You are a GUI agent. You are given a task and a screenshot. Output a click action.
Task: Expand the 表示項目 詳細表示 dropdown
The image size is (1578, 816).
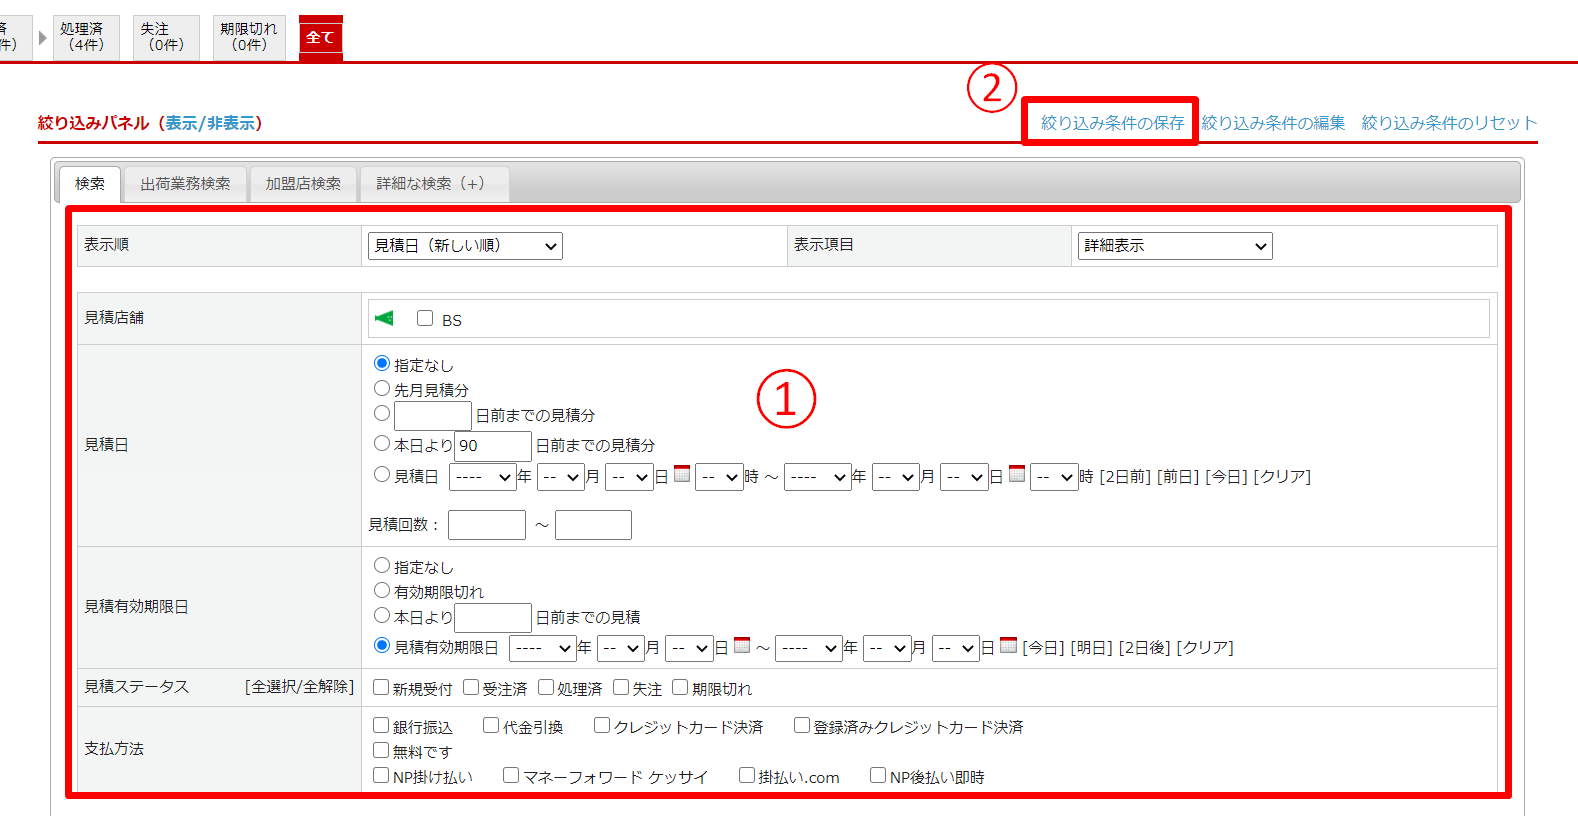pyautogui.click(x=1174, y=246)
